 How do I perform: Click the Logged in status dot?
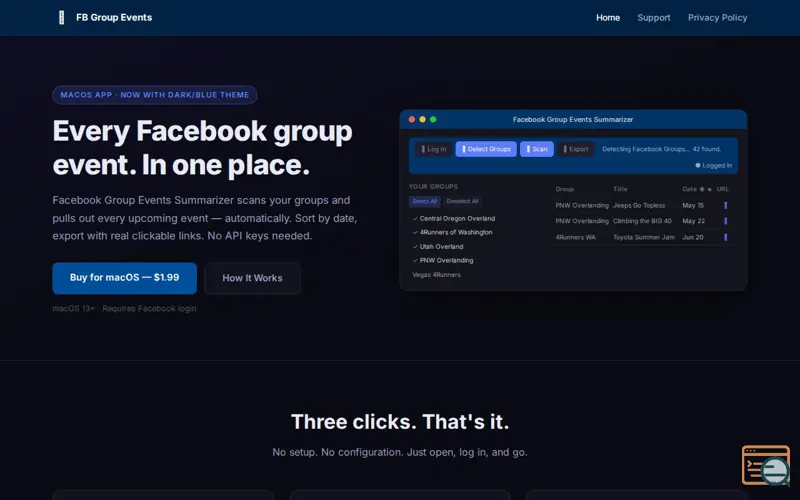click(697, 165)
